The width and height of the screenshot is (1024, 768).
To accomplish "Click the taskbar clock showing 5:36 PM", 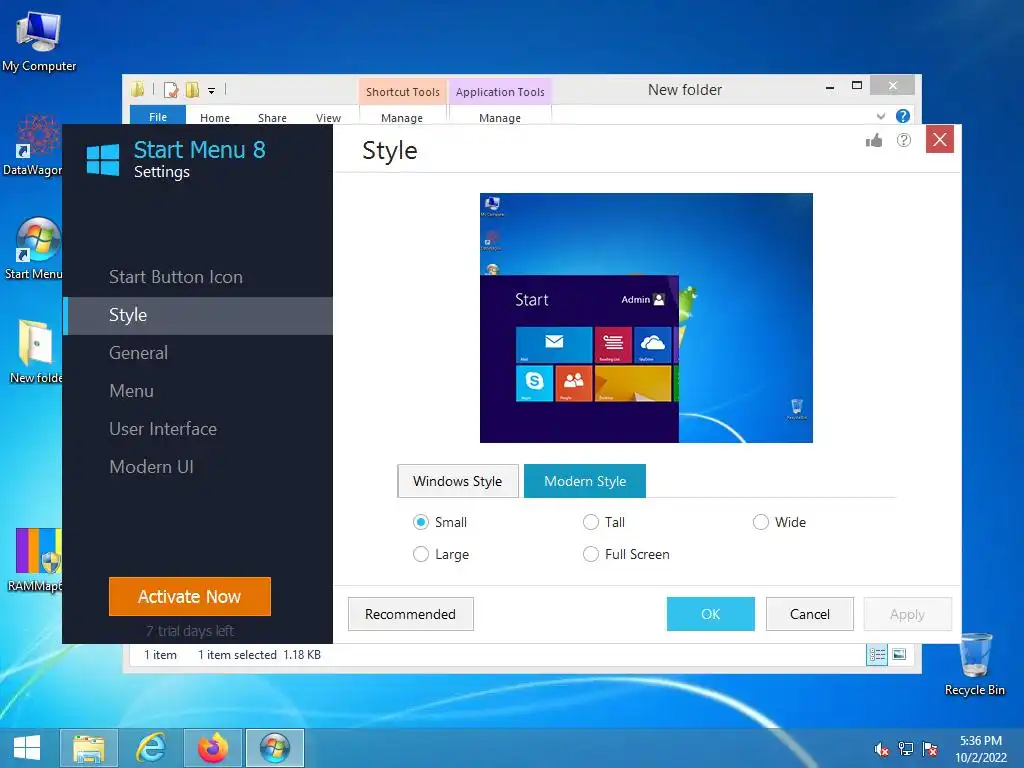I will tap(981, 749).
